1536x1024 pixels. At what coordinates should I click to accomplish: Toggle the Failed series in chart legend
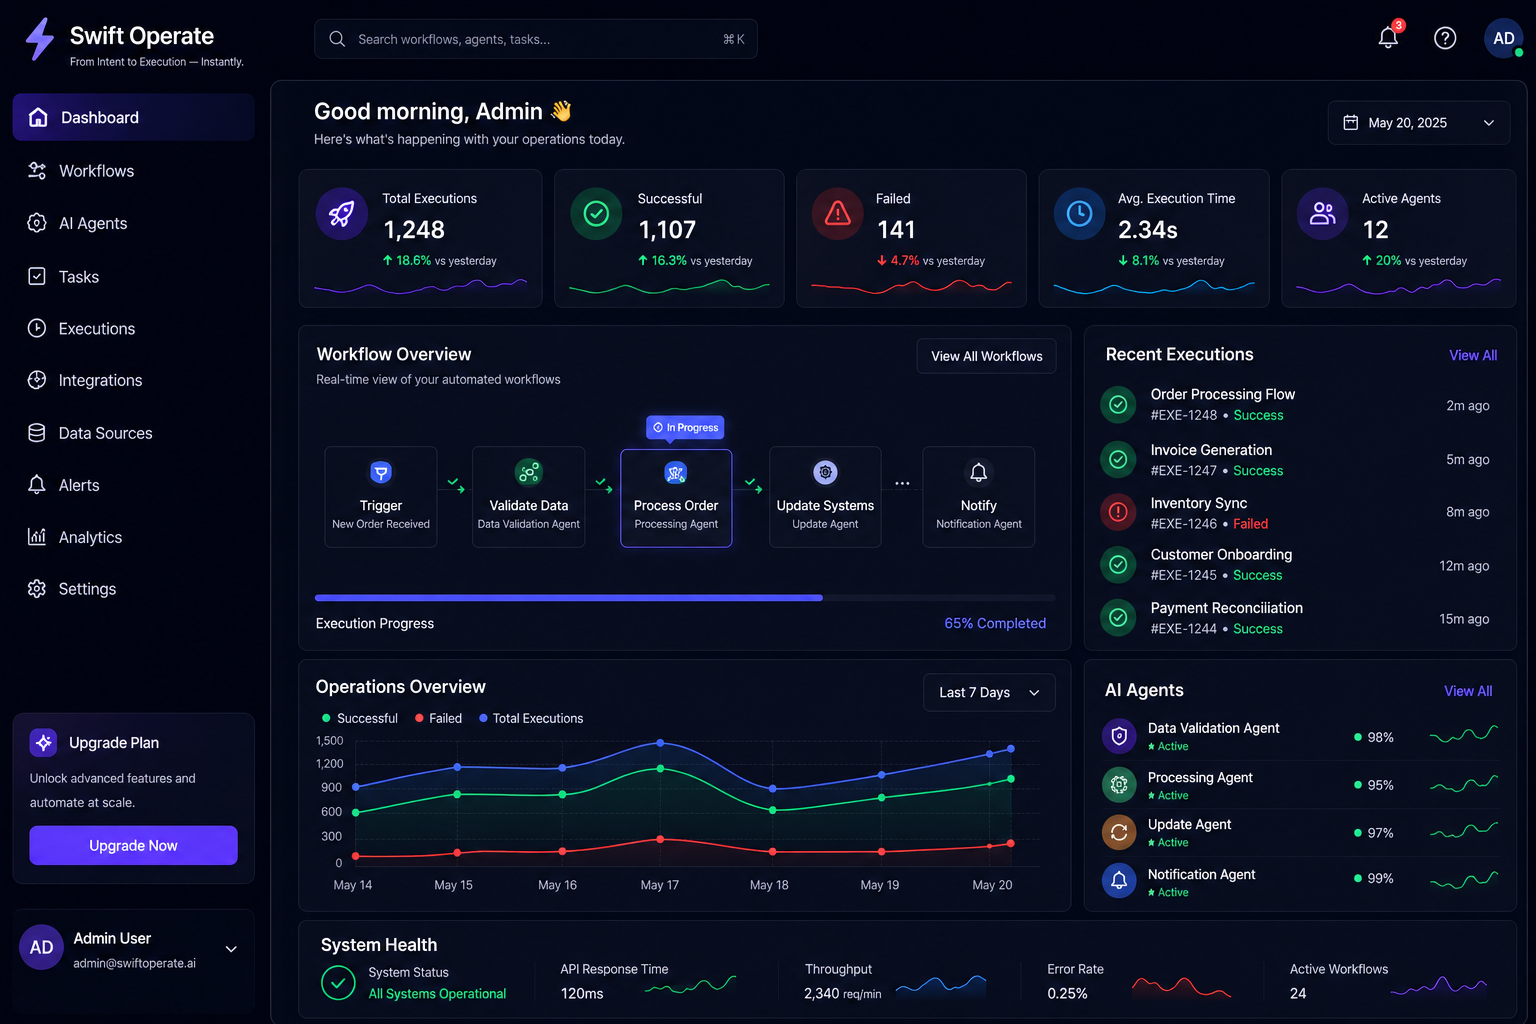pos(439,718)
